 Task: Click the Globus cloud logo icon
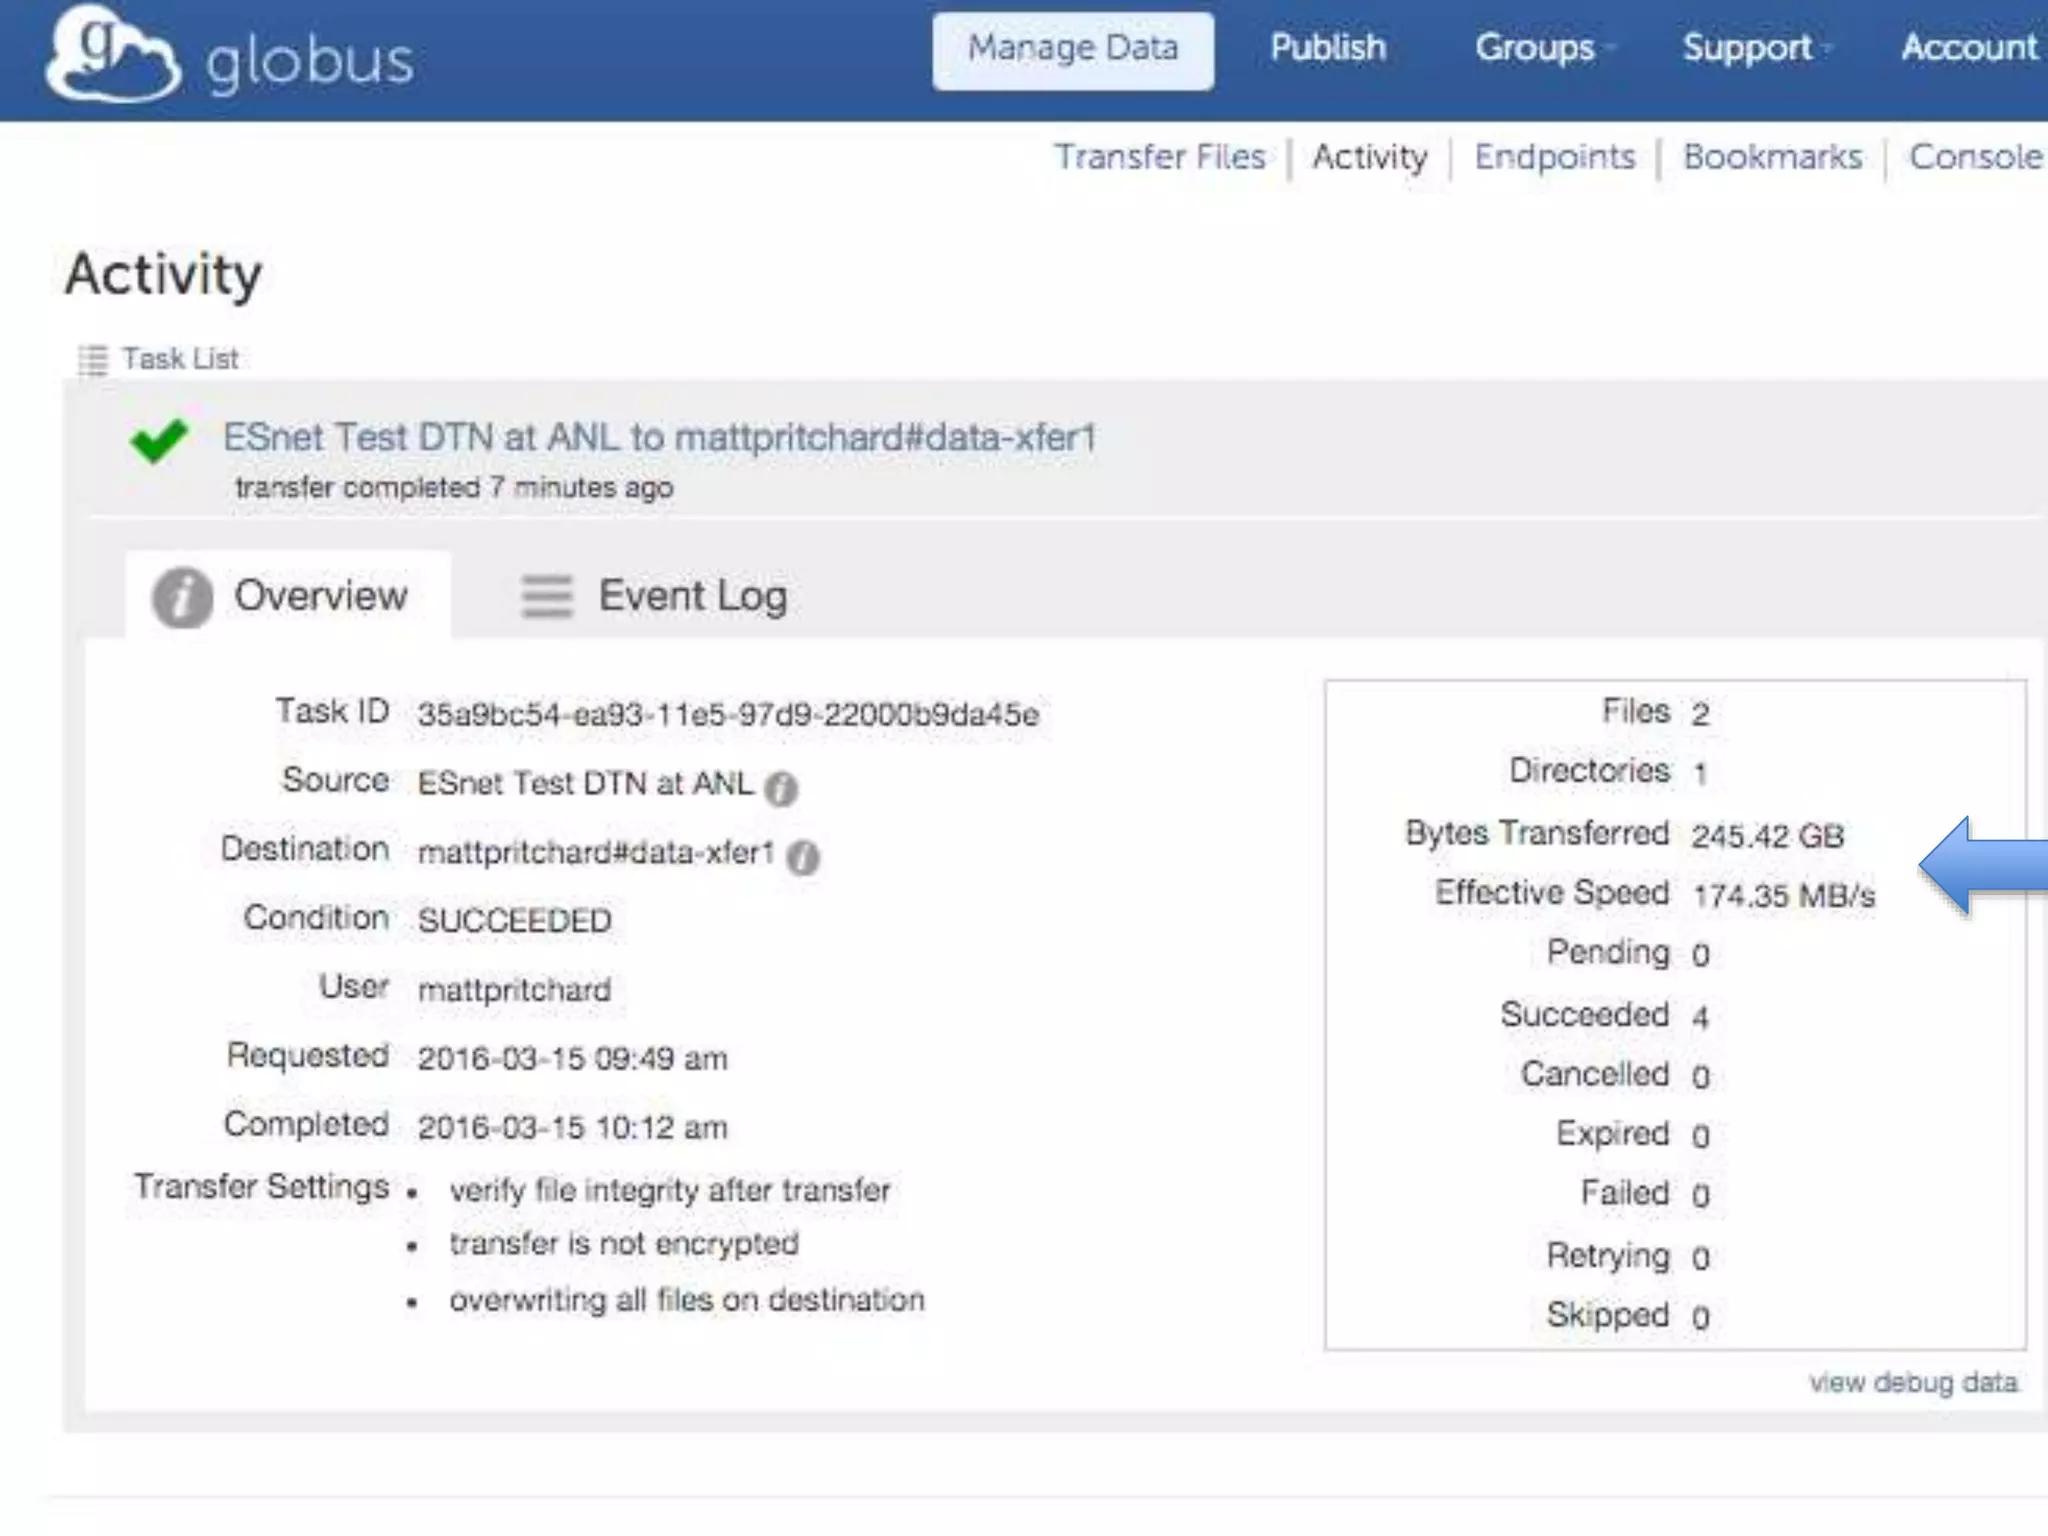112,55
